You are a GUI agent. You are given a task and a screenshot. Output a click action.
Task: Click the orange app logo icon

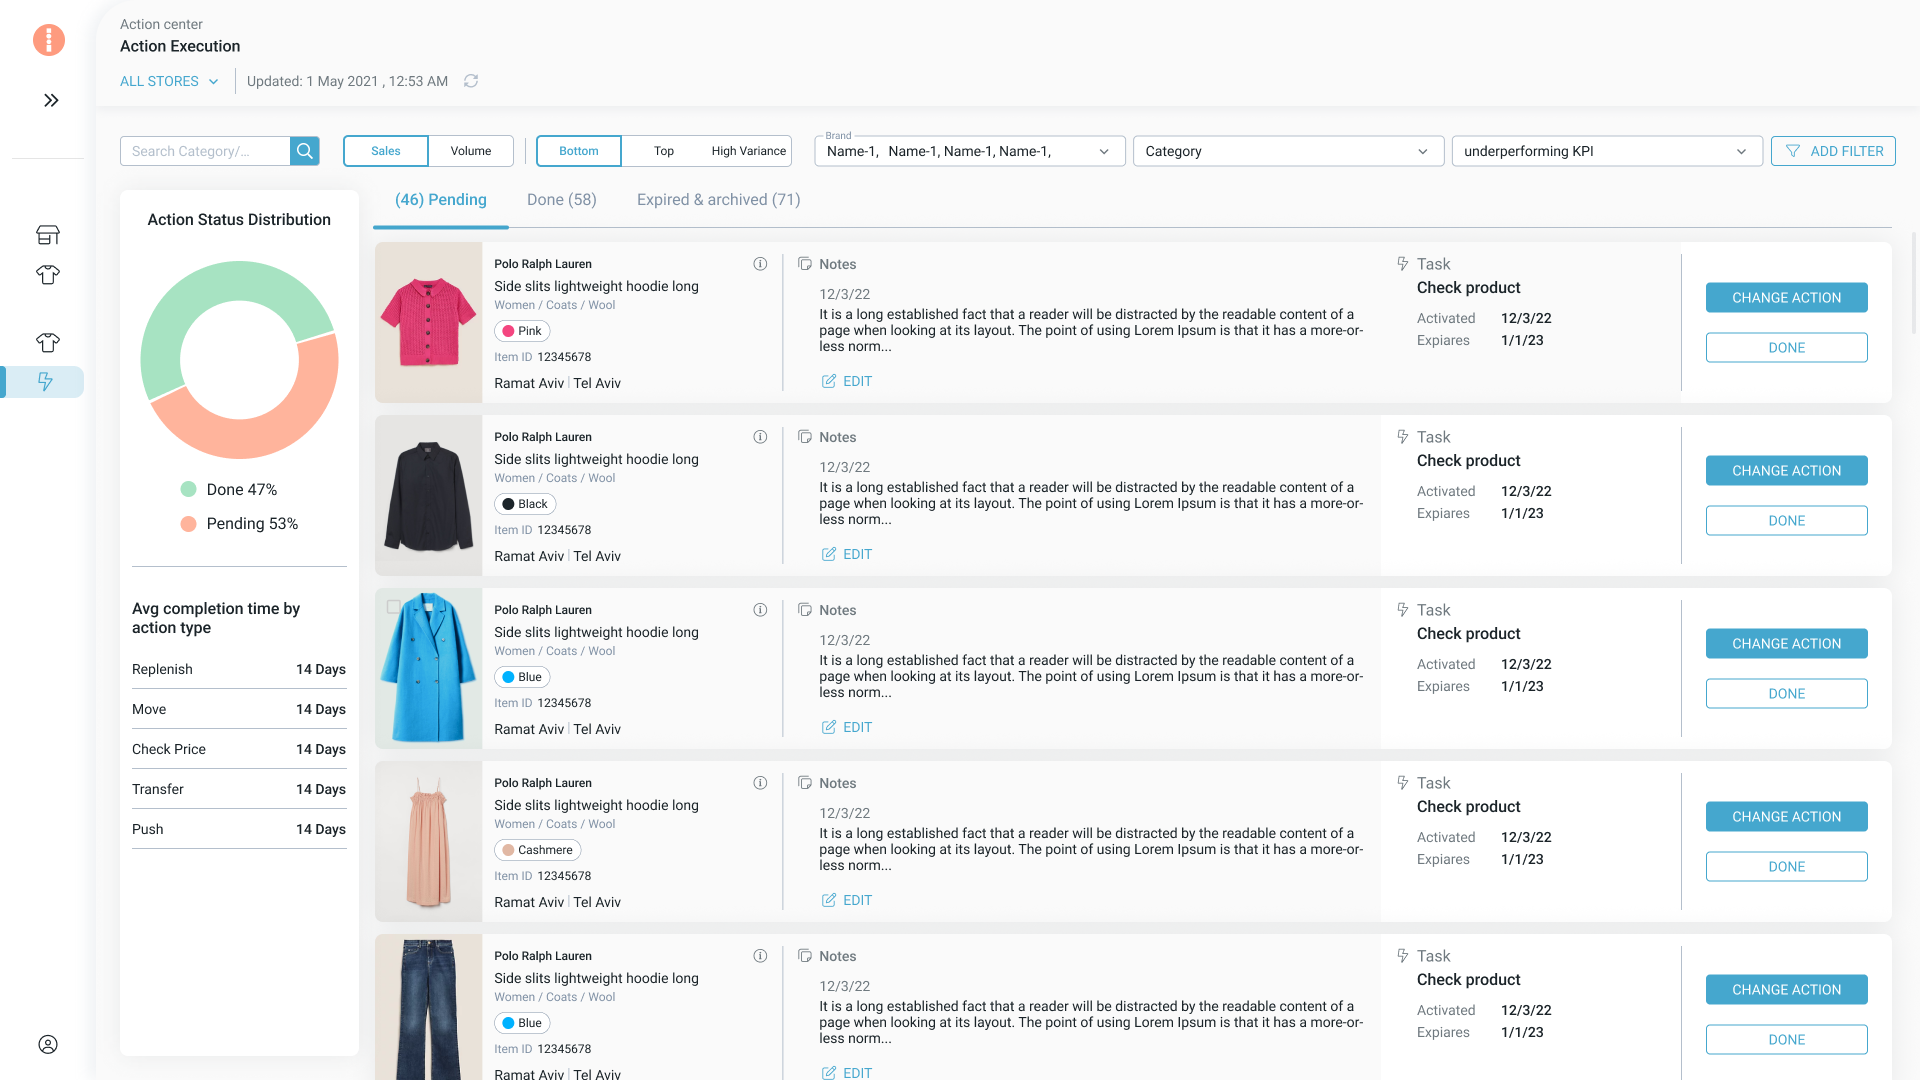coord(49,40)
